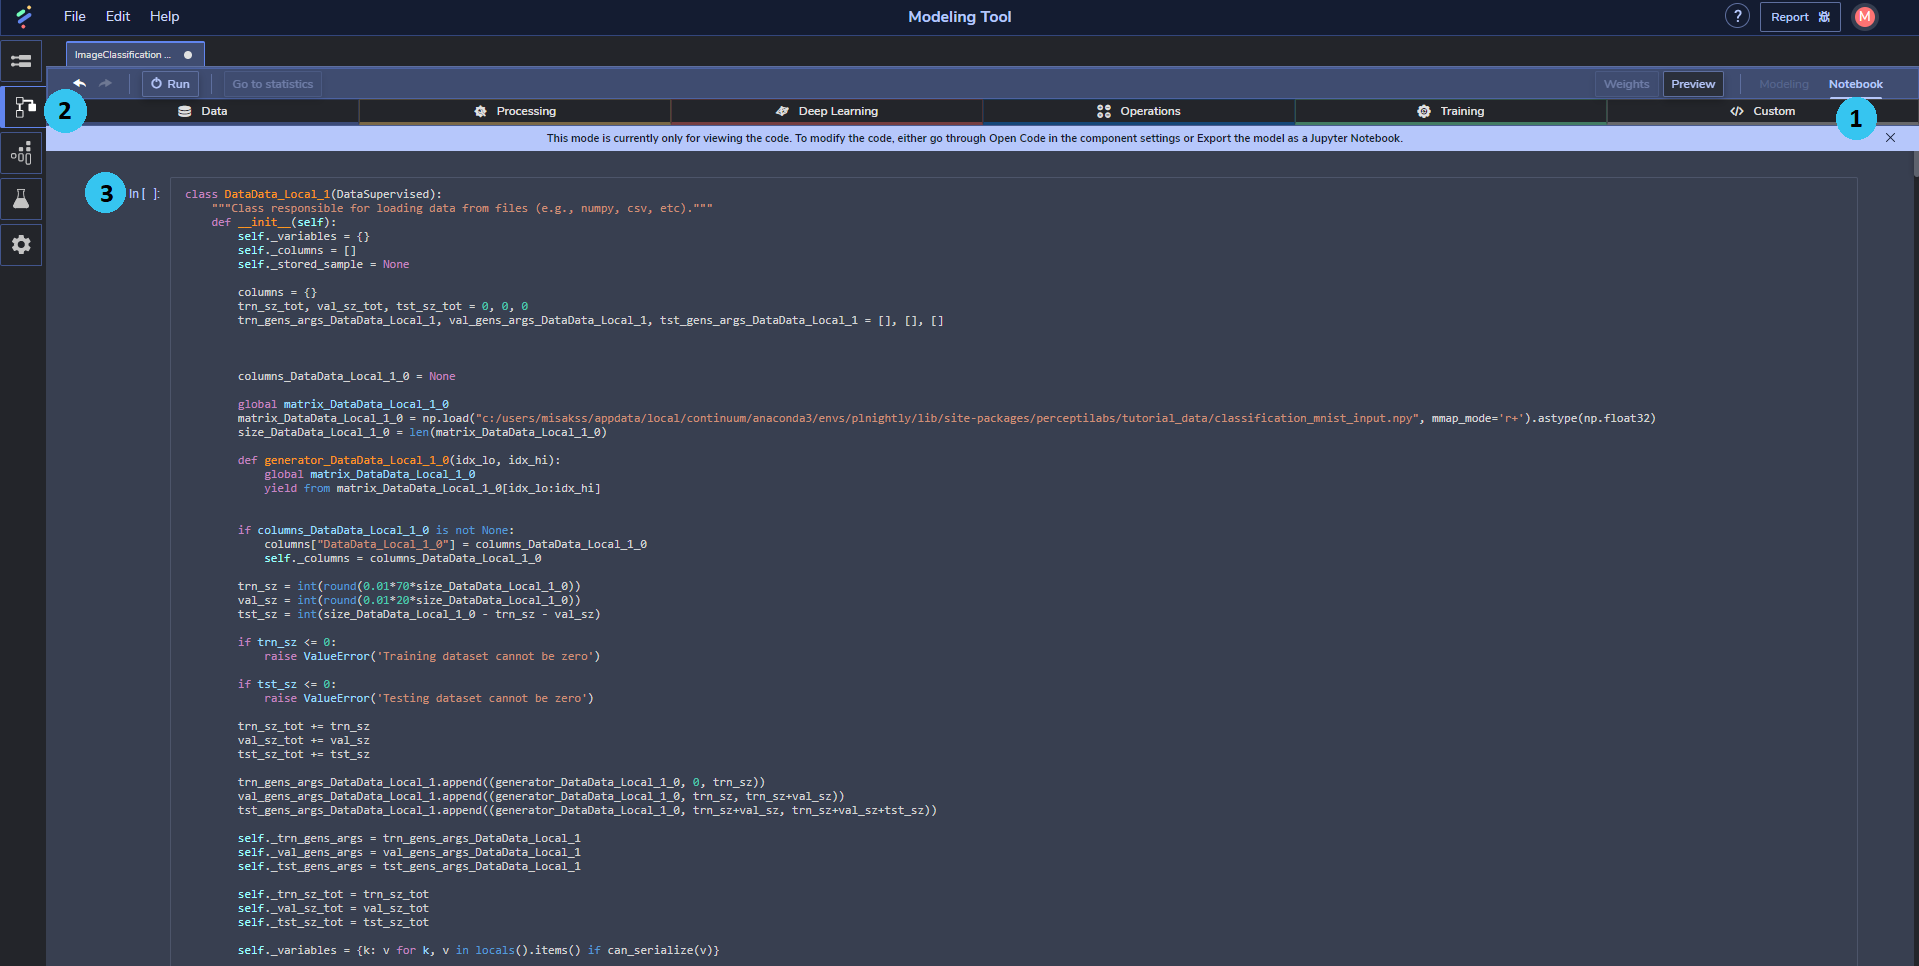The image size is (1919, 966).
Task: Select the ImageClassification model tab
Action: pyautogui.click(x=135, y=55)
